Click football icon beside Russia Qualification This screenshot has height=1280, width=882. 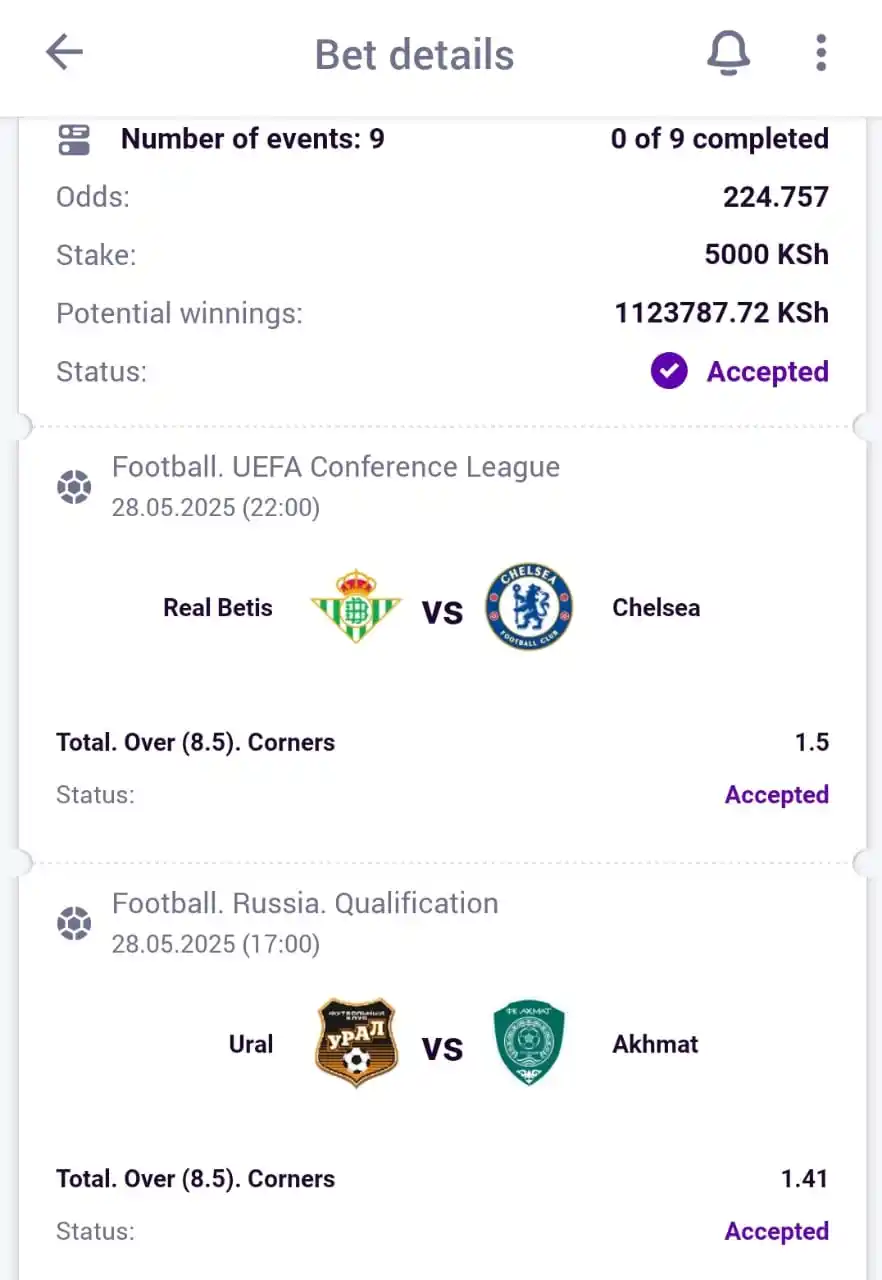(74, 924)
